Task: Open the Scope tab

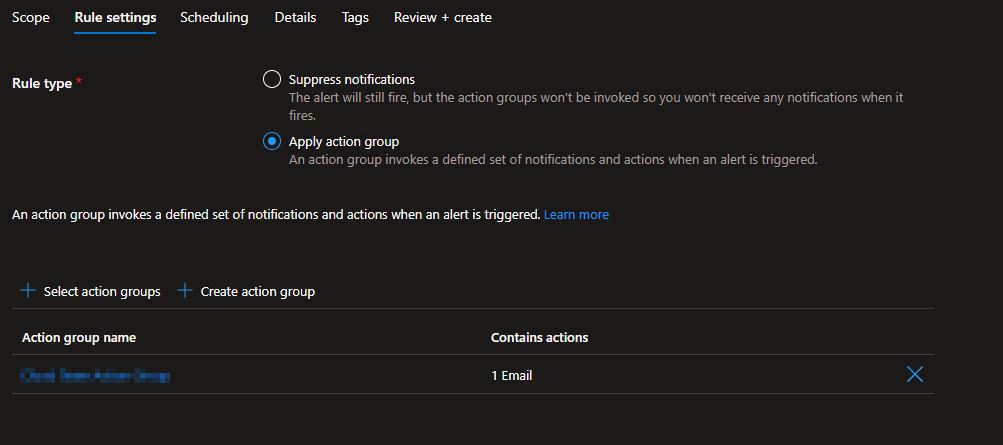Action: (31, 17)
